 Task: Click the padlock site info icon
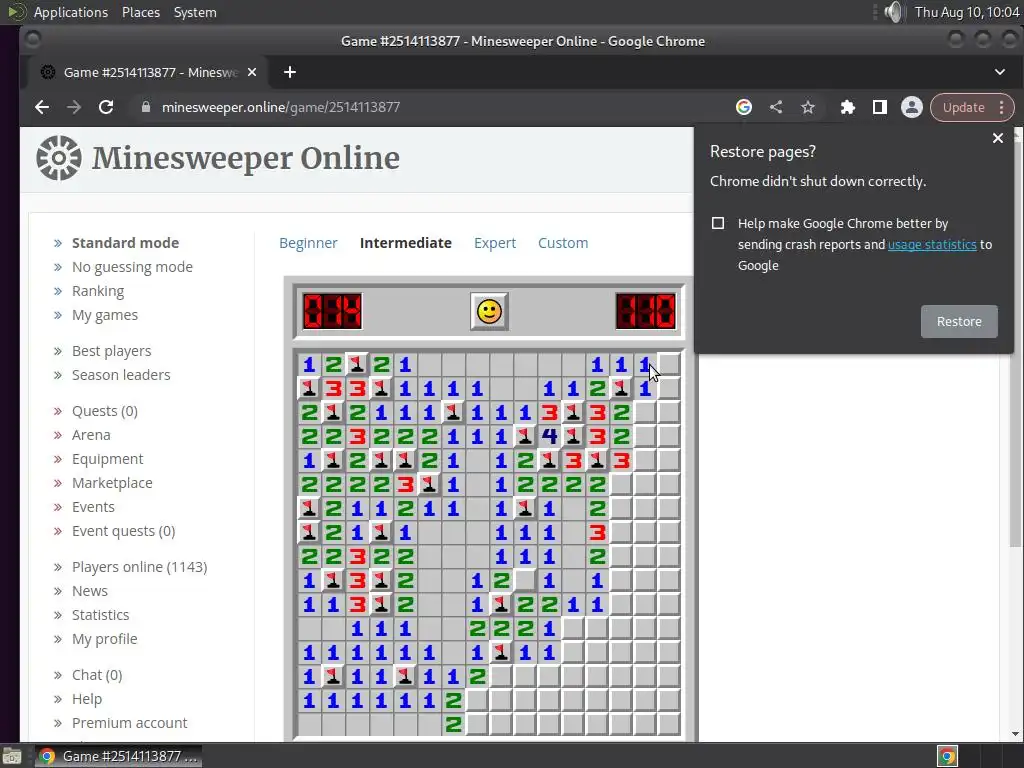click(x=146, y=107)
